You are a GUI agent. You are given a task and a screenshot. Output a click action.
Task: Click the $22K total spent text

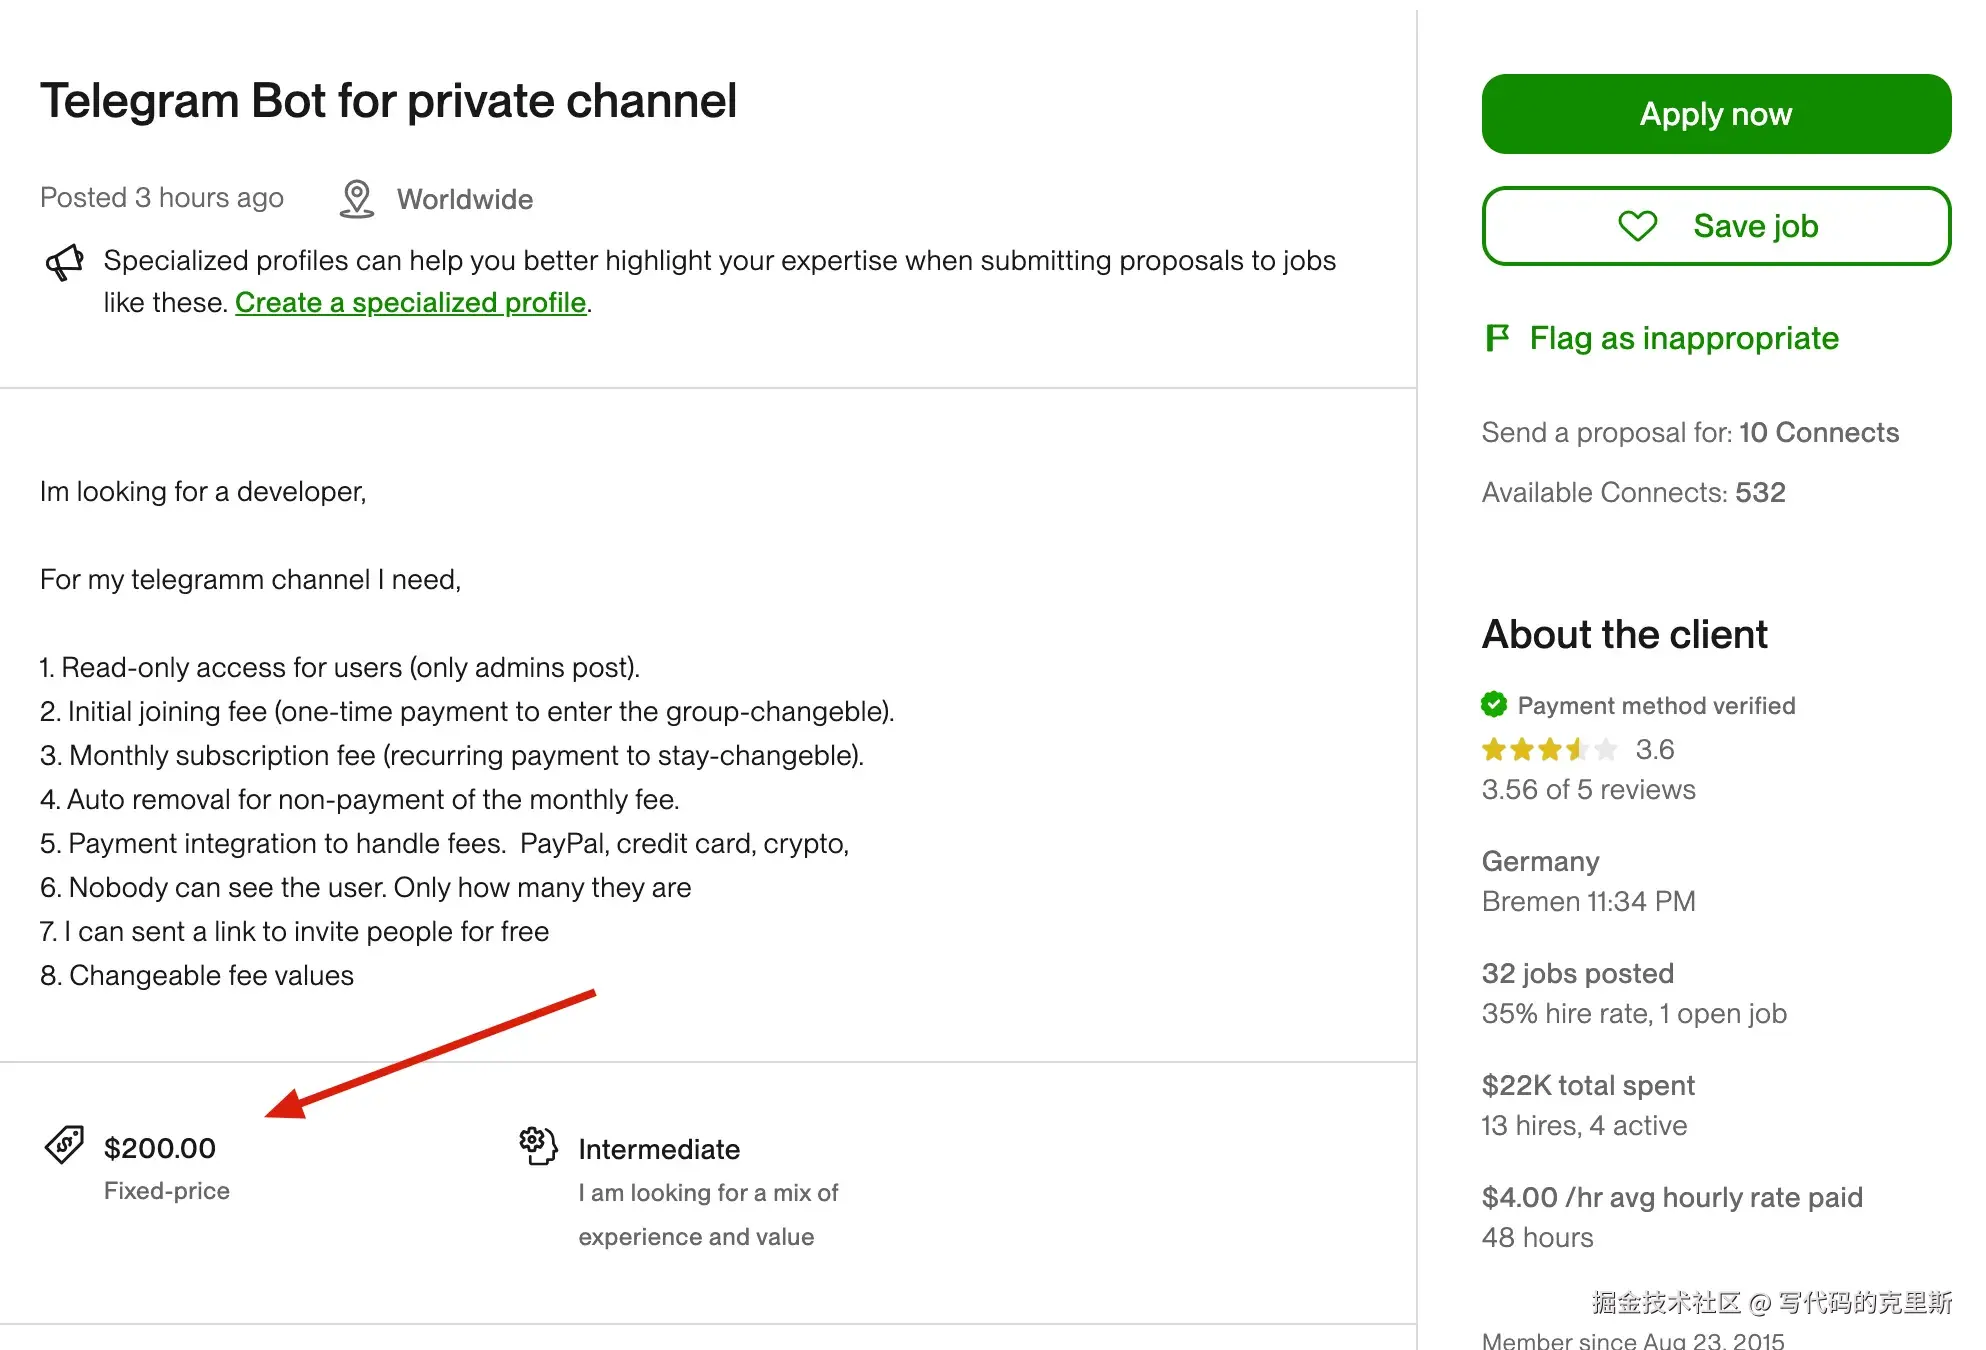point(1588,1085)
